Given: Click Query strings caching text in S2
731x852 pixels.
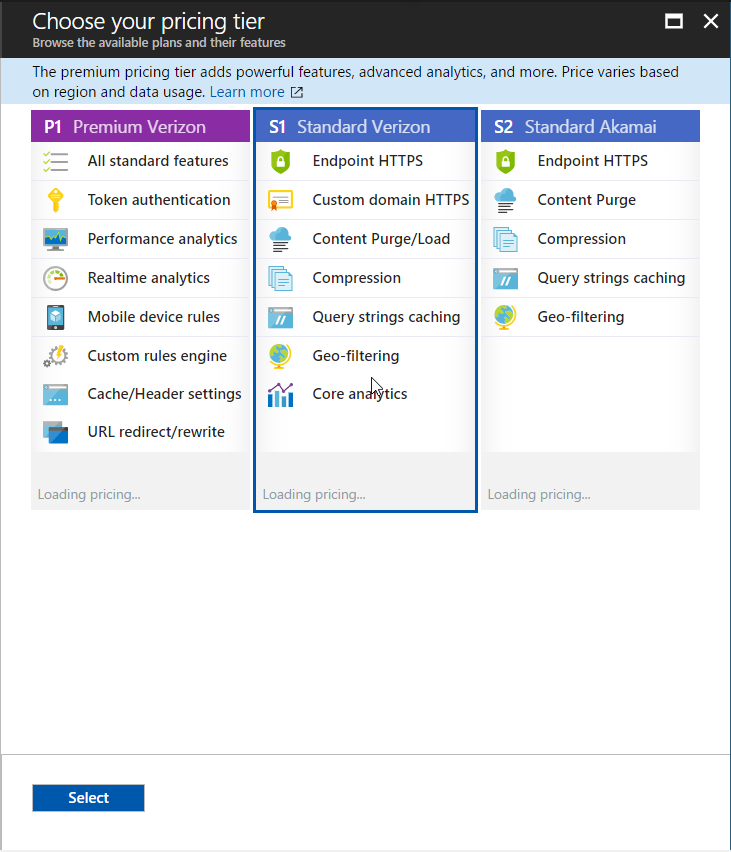Looking at the screenshot, I should coord(611,278).
